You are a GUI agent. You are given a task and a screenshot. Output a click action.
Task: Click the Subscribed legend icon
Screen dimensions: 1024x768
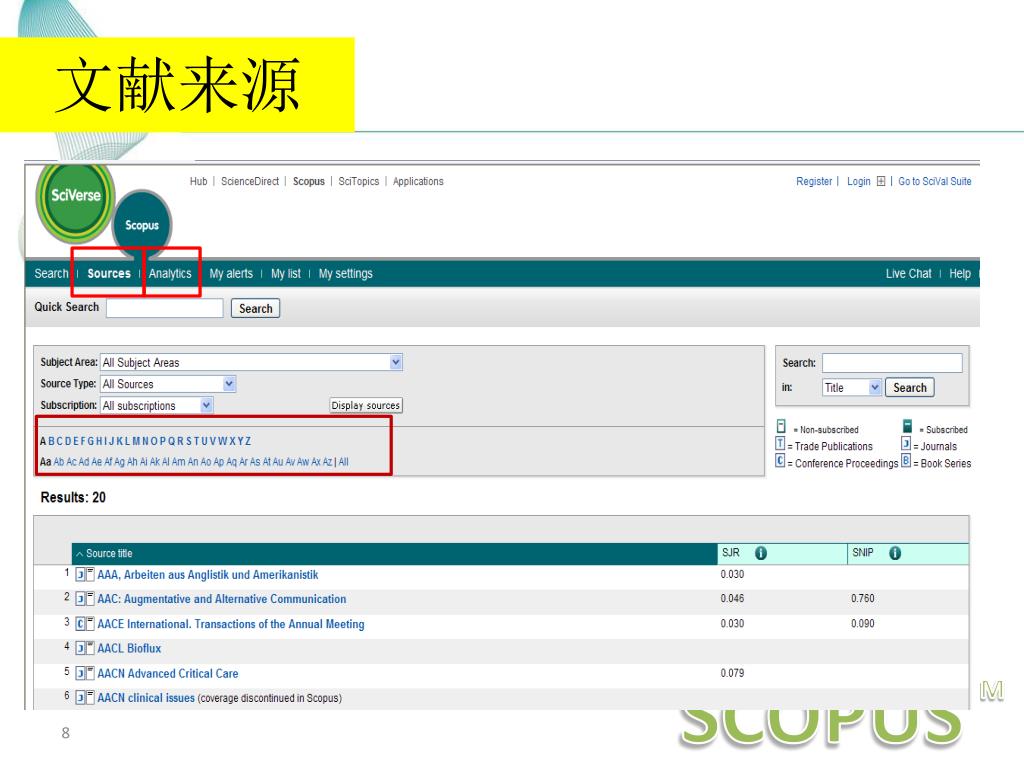point(907,426)
